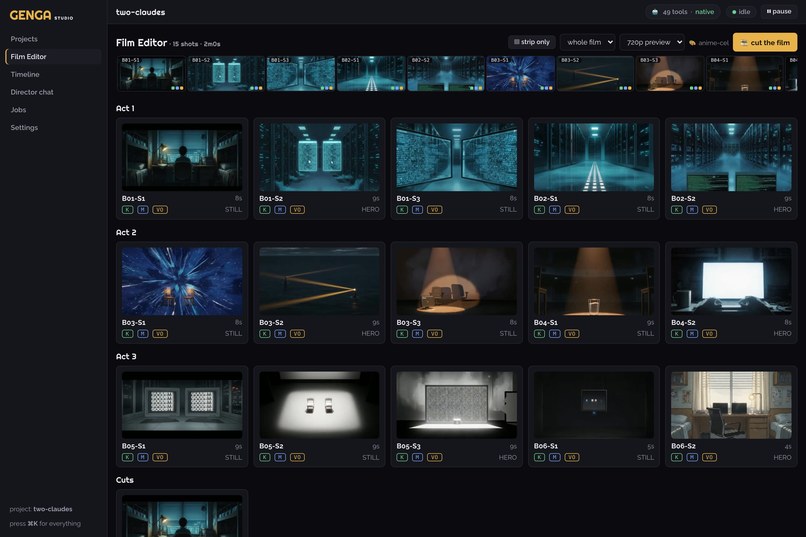
Task: Click the anime-cel style label
Action: pos(713,43)
